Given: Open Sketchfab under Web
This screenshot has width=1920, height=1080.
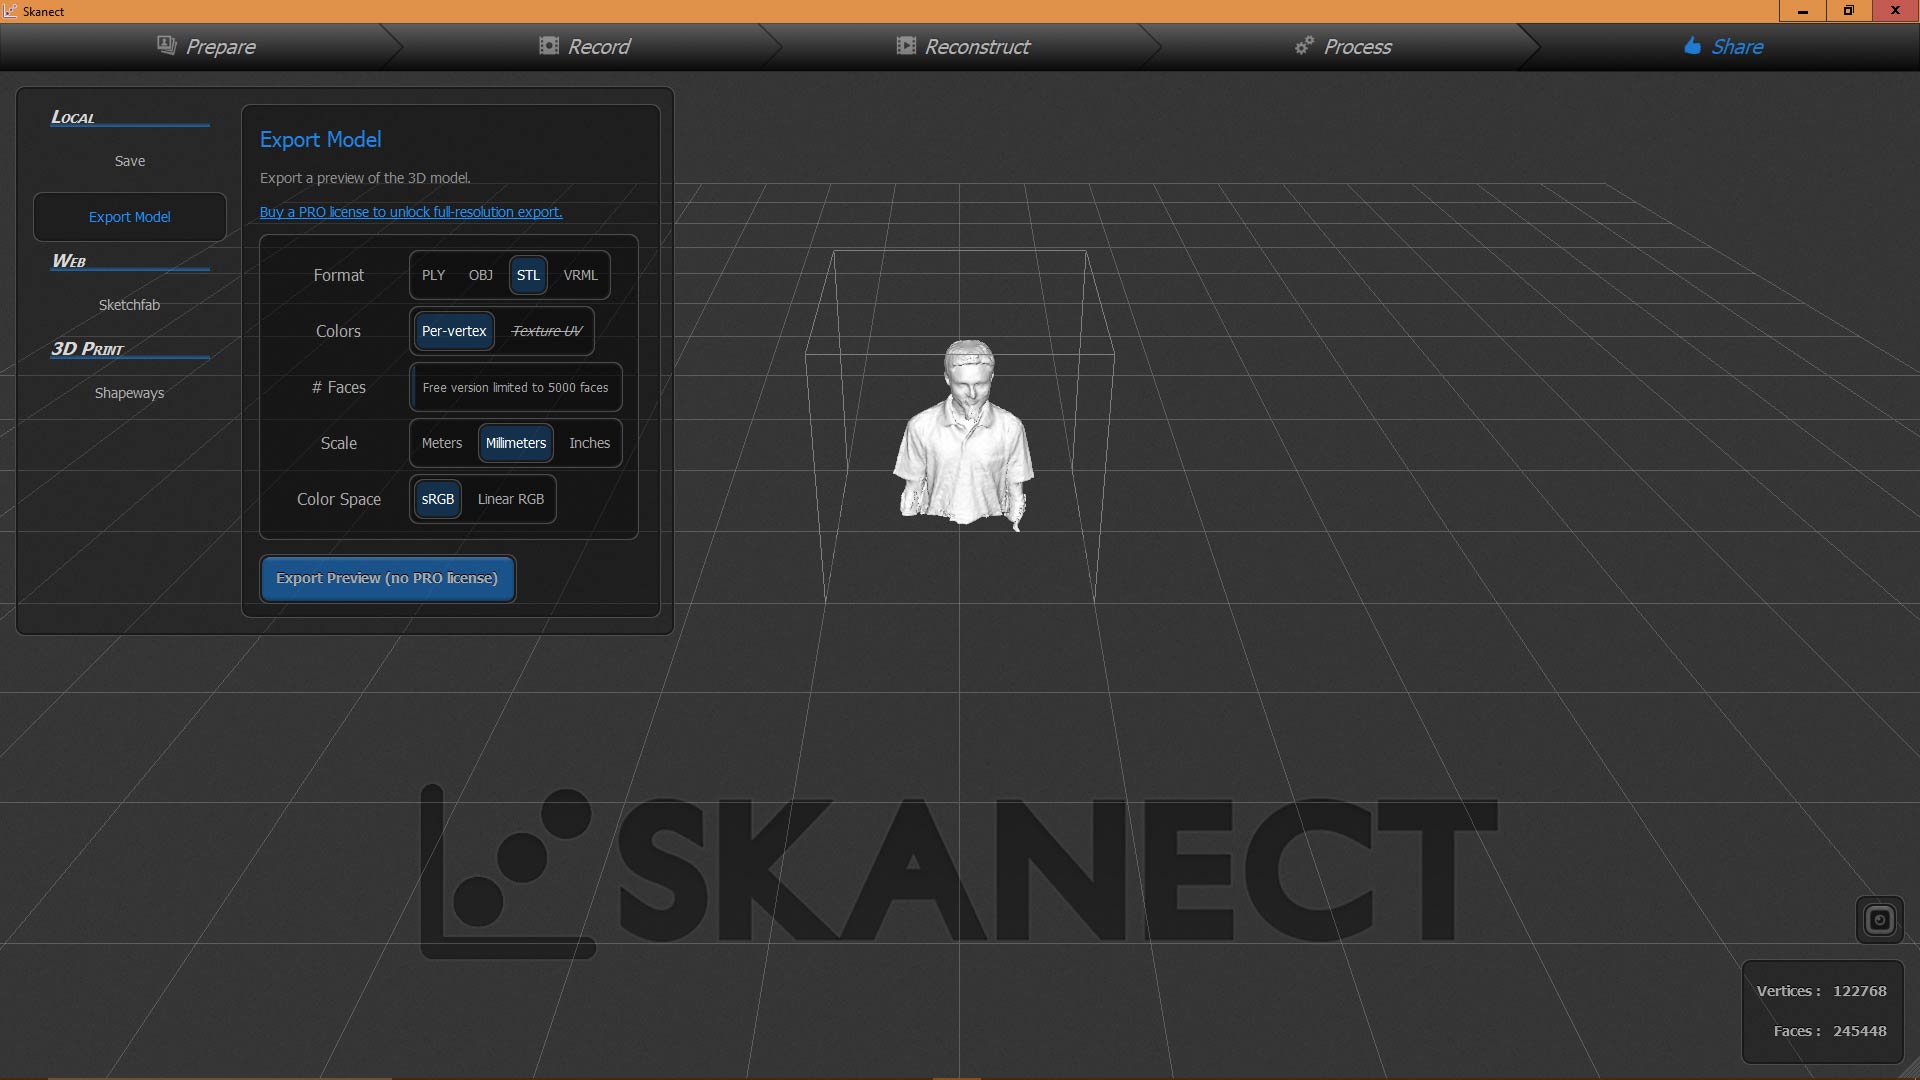Looking at the screenshot, I should (x=129, y=305).
